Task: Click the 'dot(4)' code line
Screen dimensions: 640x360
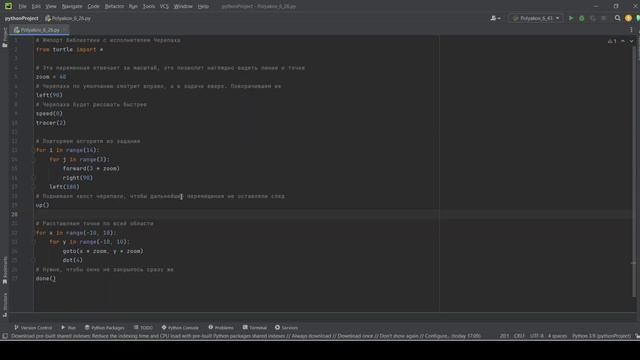Action: click(x=73, y=260)
